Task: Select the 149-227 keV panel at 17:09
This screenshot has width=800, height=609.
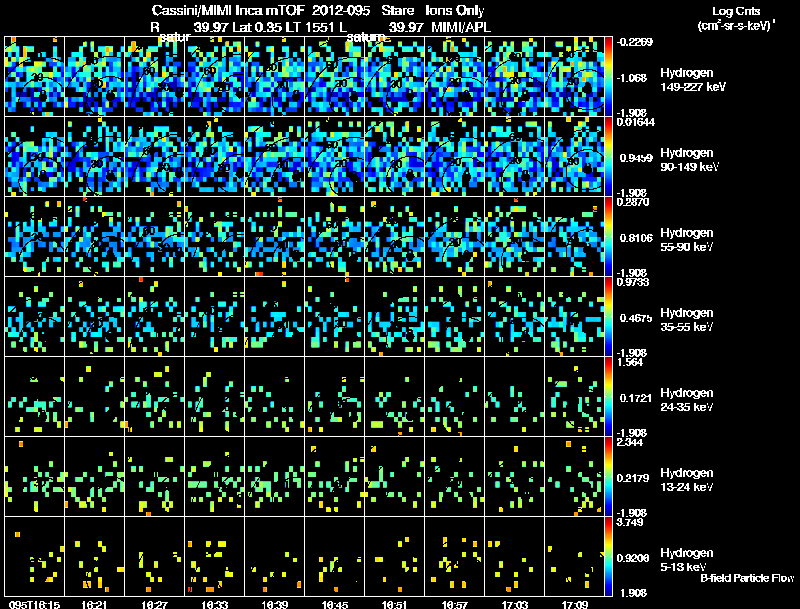Action: pos(574,76)
